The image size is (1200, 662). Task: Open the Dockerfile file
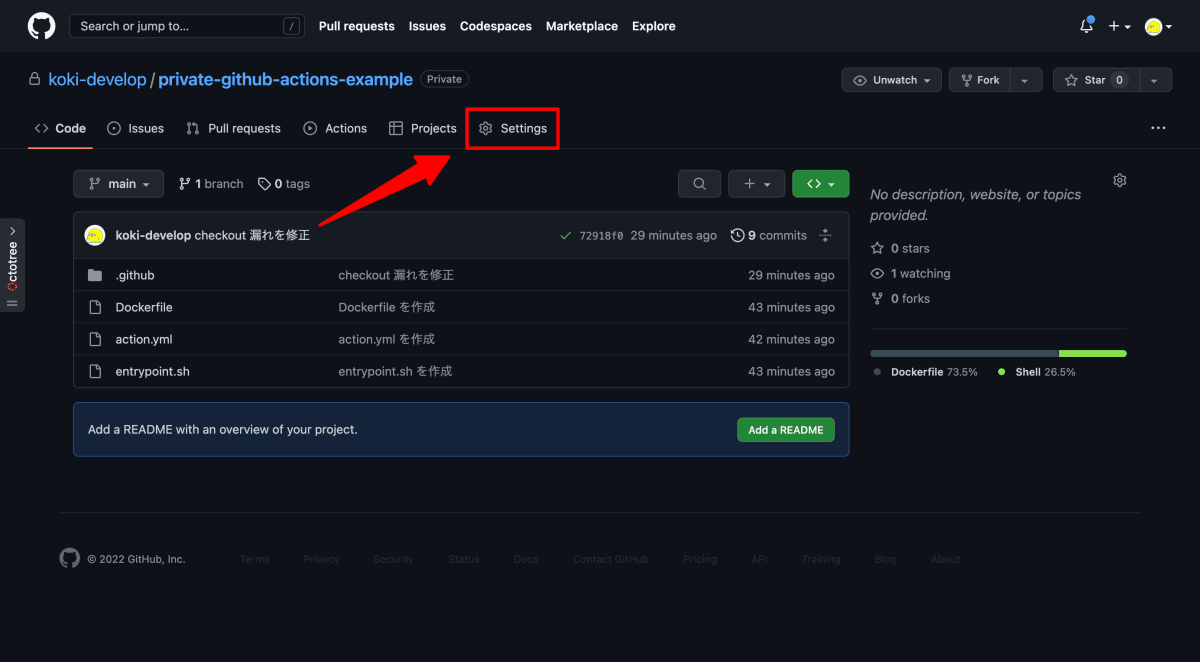[x=144, y=307]
